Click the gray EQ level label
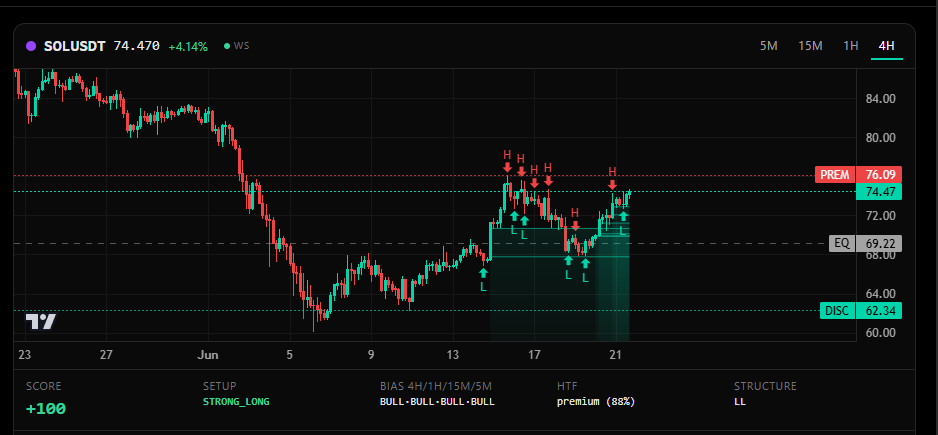Viewport: 938px width, 435px height. 842,244
